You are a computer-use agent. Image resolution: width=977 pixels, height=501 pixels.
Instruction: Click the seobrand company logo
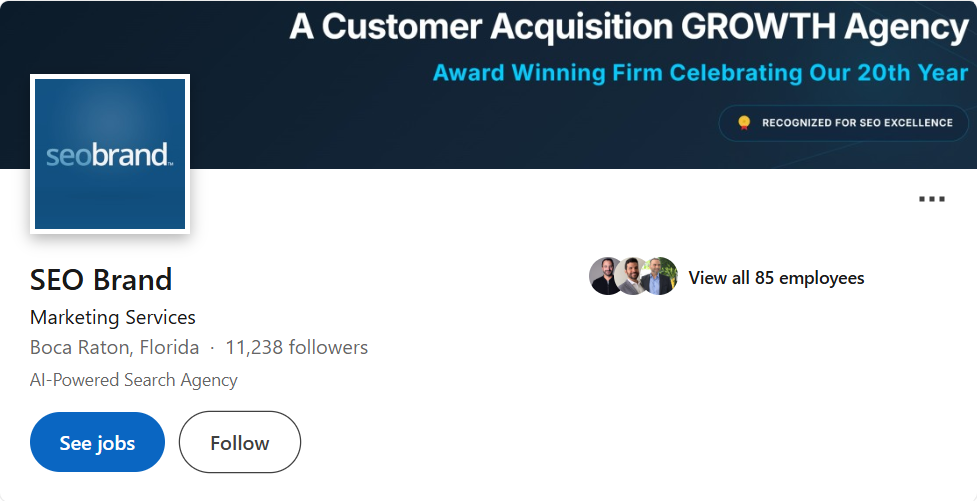110,154
